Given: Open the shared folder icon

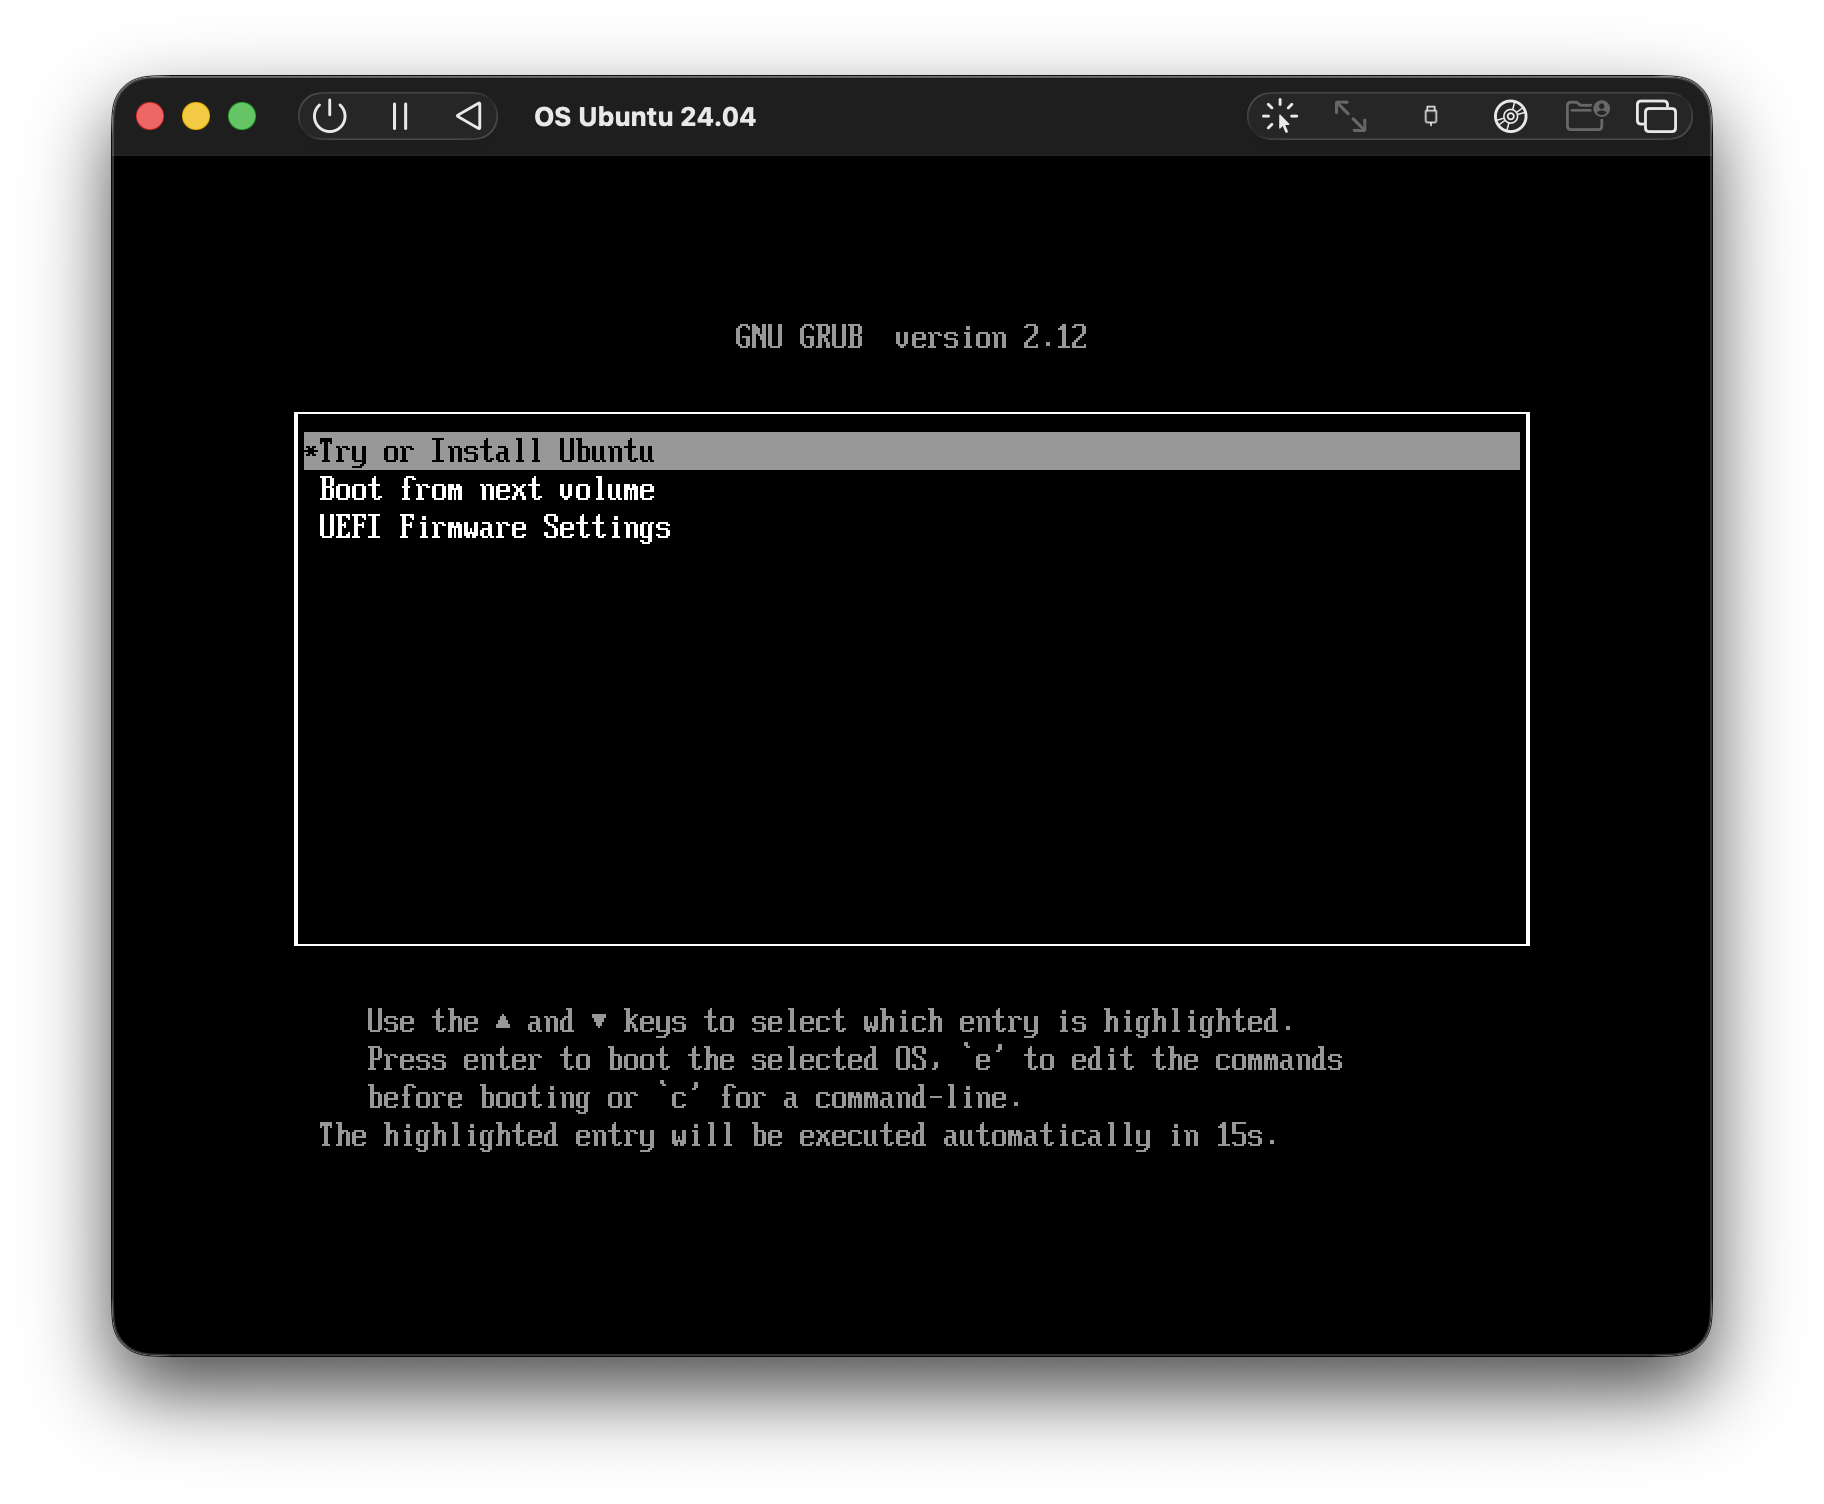Looking at the screenshot, I should 1585,115.
